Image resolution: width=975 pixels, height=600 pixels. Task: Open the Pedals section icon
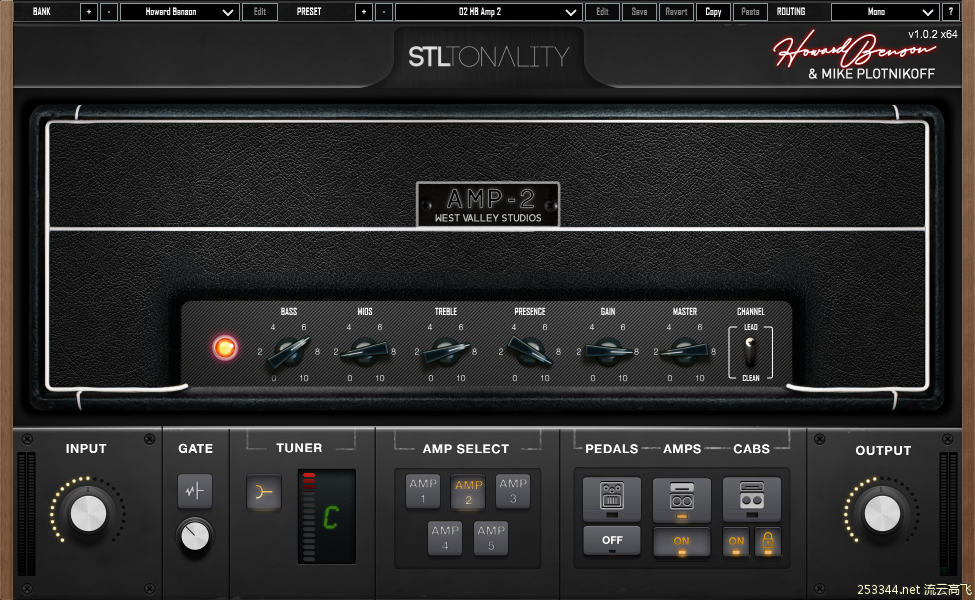pos(612,499)
